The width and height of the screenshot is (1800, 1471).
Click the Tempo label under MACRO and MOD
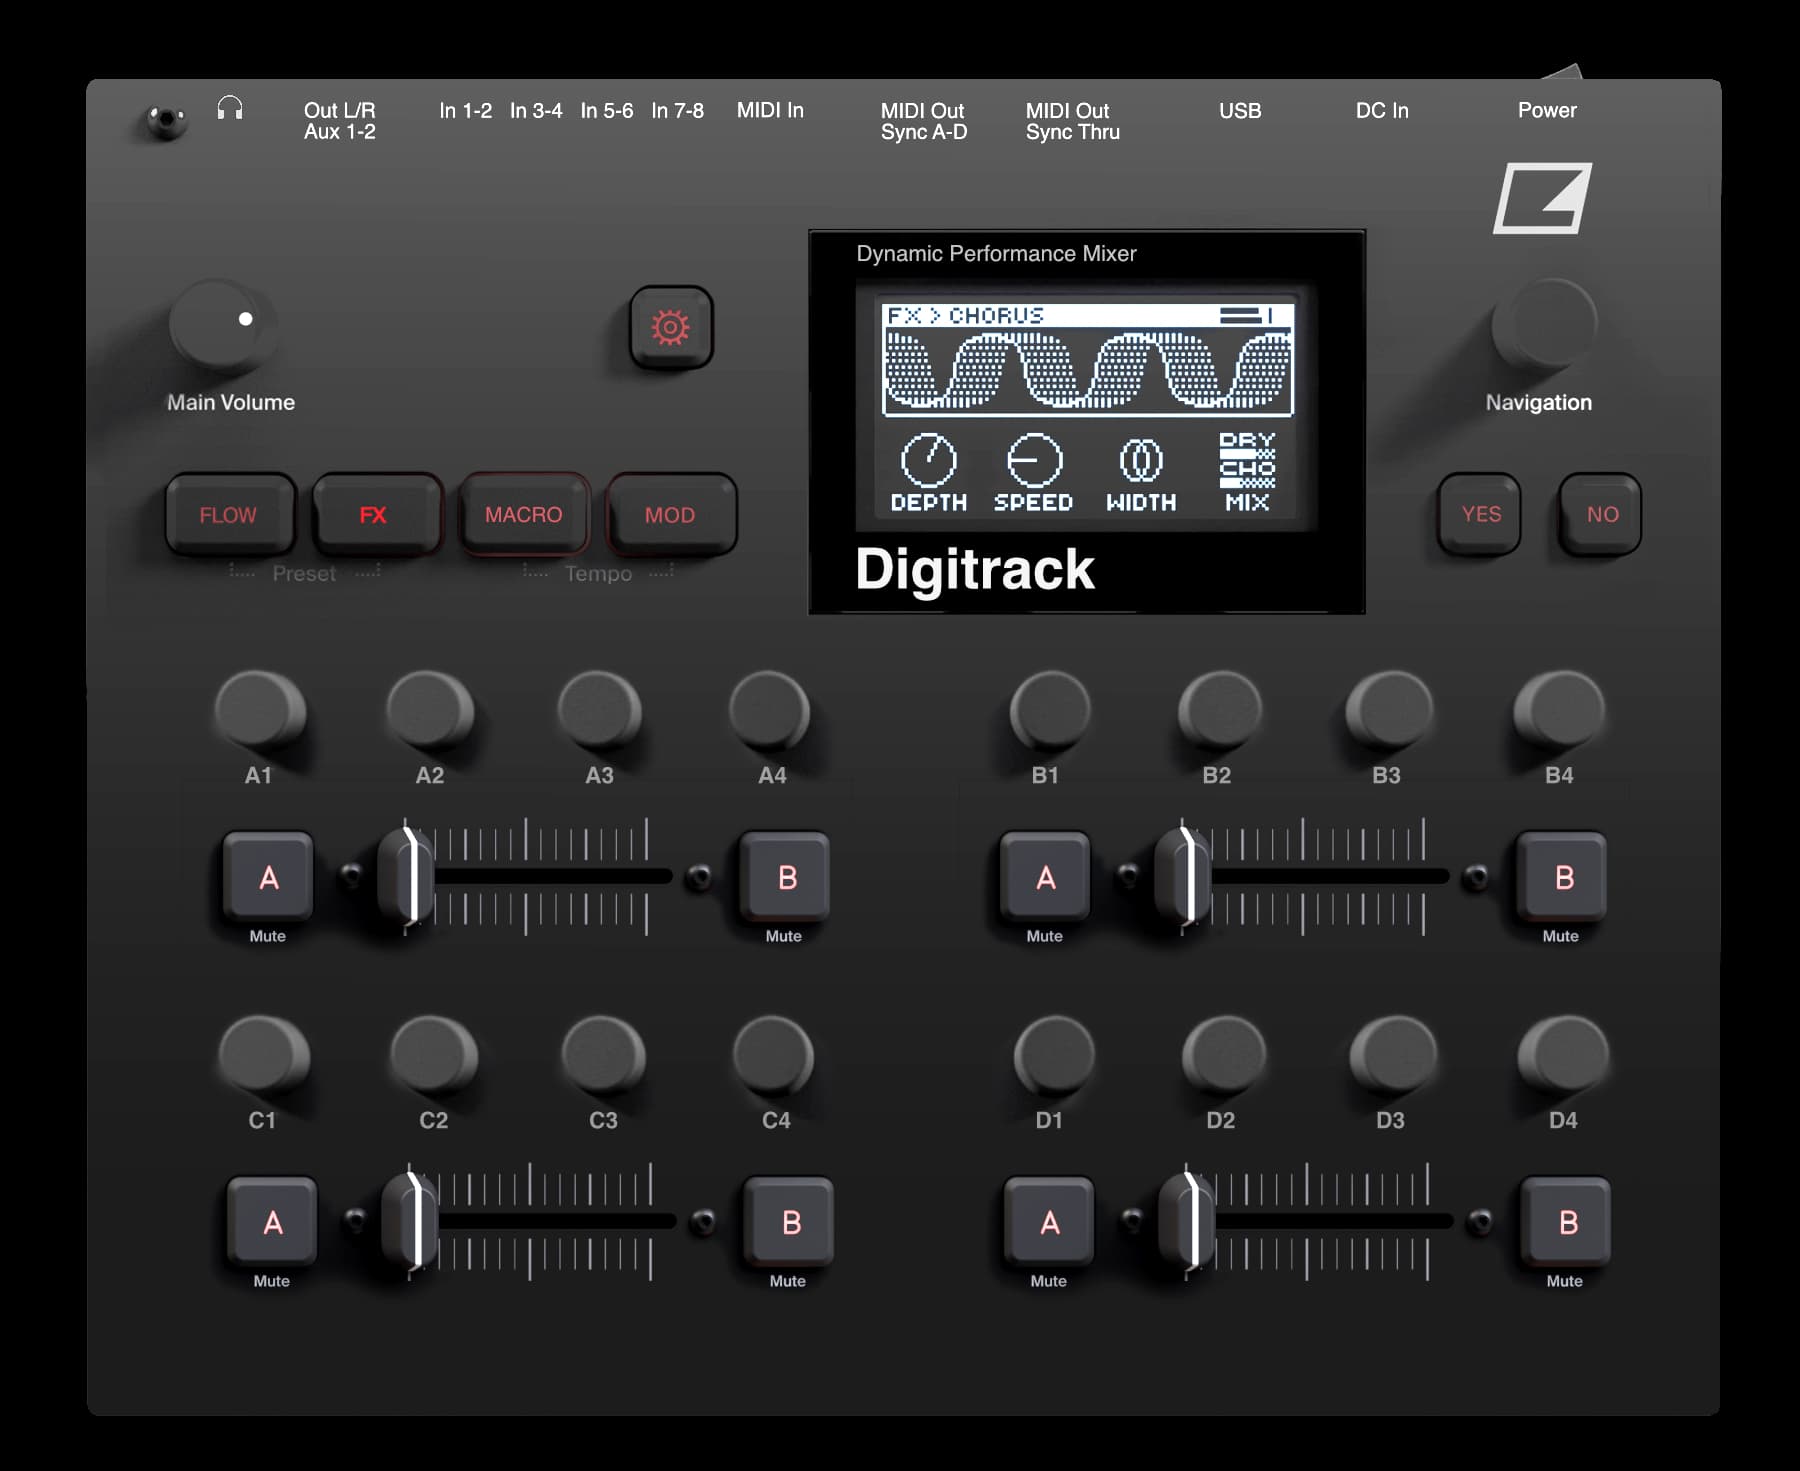[x=598, y=574]
